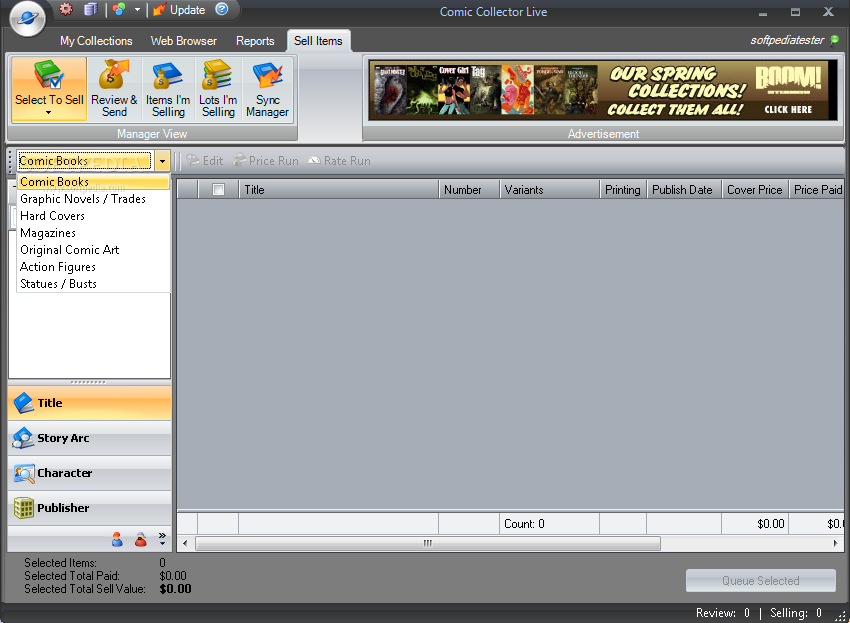Click the database stack icon in title bar

[91, 9]
